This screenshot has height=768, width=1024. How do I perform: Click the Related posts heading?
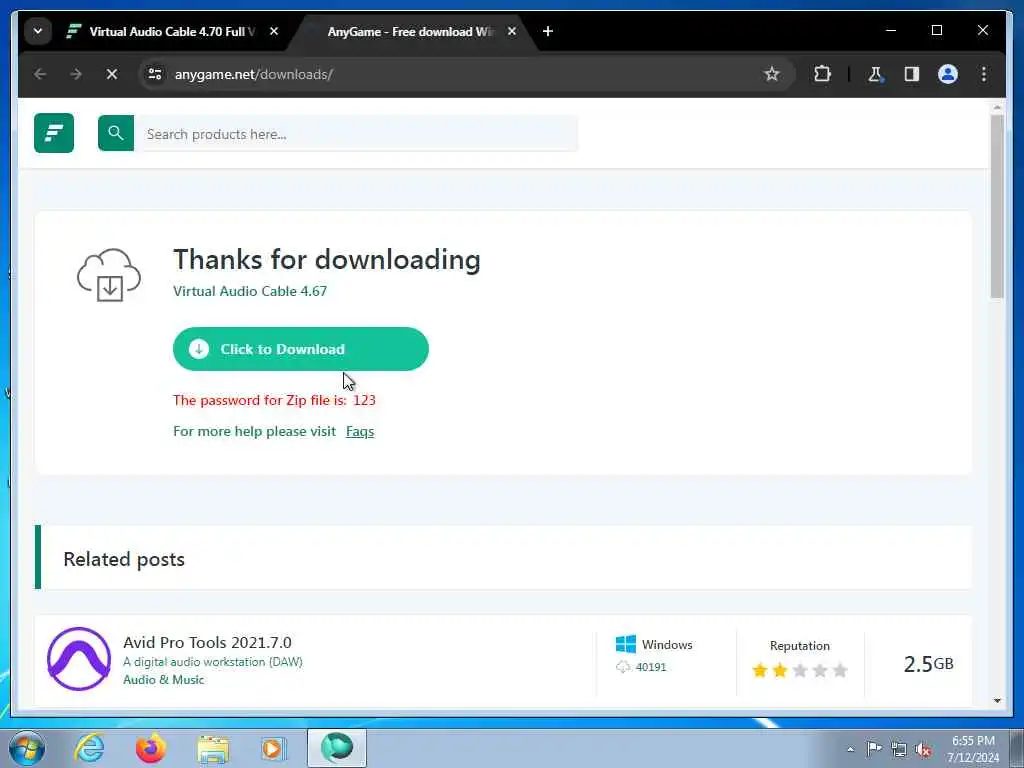[x=124, y=560]
